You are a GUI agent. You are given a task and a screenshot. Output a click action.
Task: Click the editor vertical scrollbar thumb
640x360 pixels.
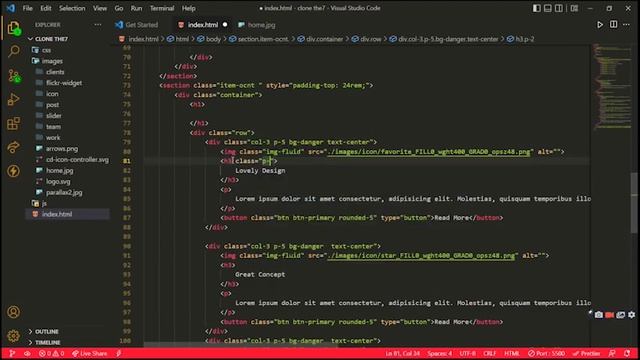[x=634, y=202]
